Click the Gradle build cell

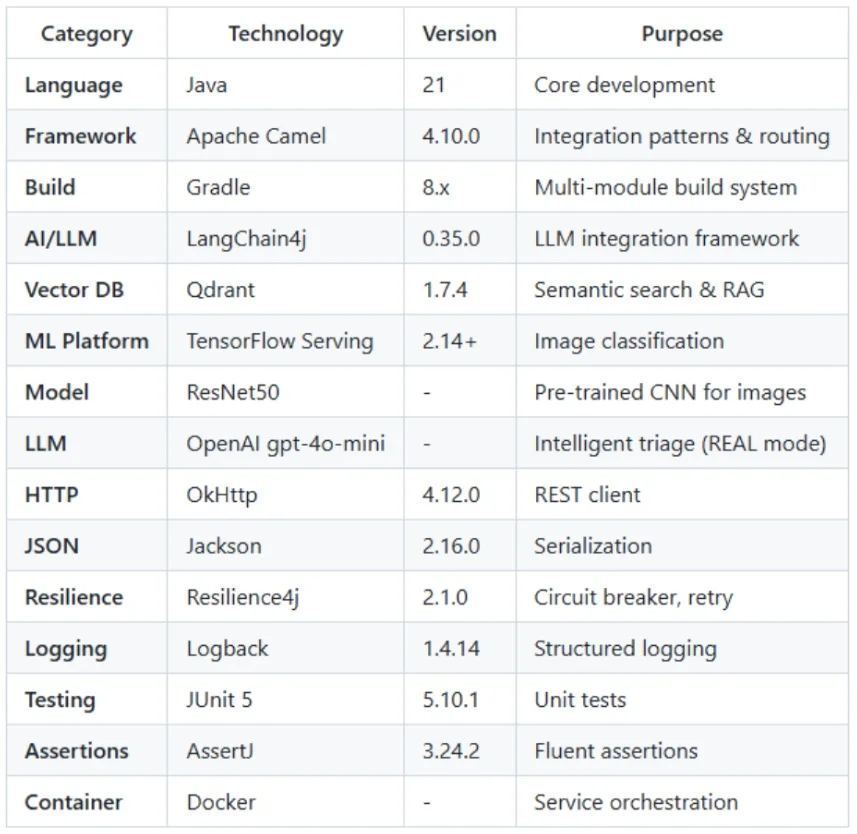[218, 187]
